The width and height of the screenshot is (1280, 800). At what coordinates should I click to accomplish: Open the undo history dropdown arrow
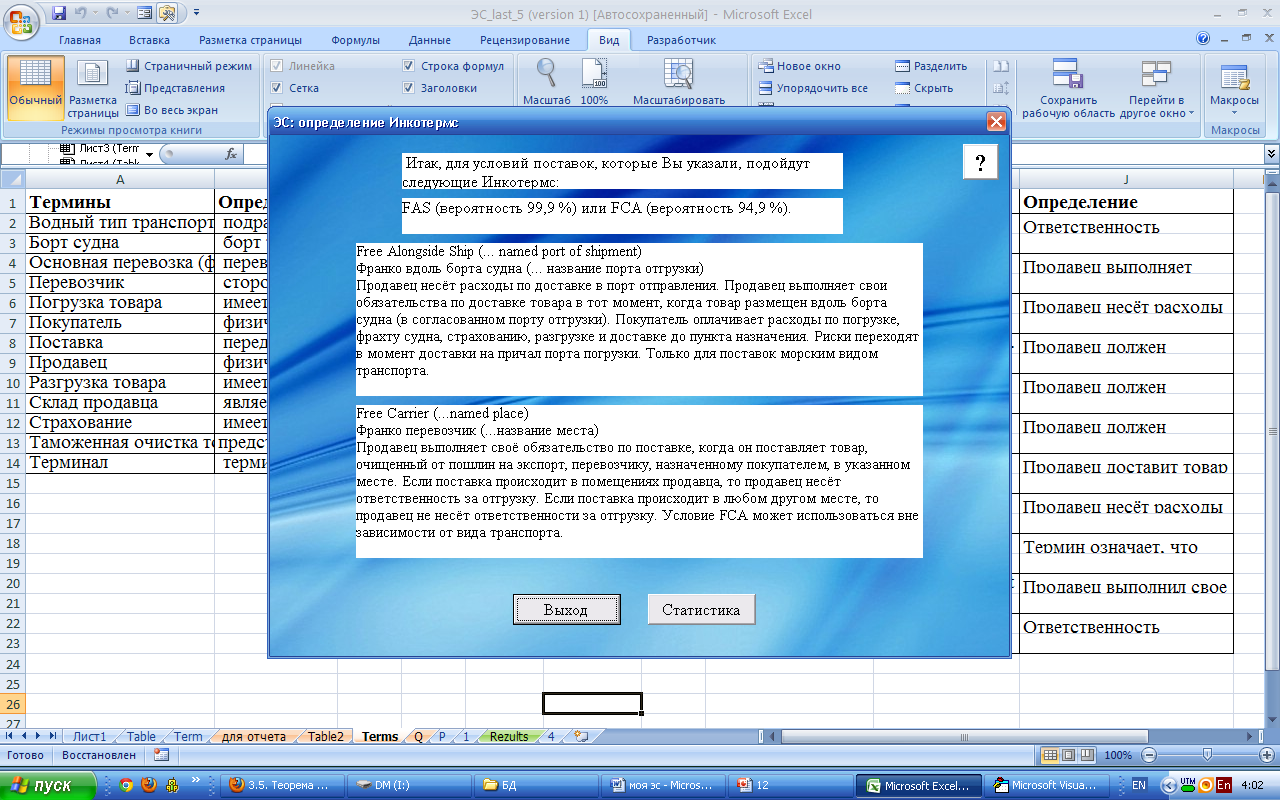pos(95,13)
